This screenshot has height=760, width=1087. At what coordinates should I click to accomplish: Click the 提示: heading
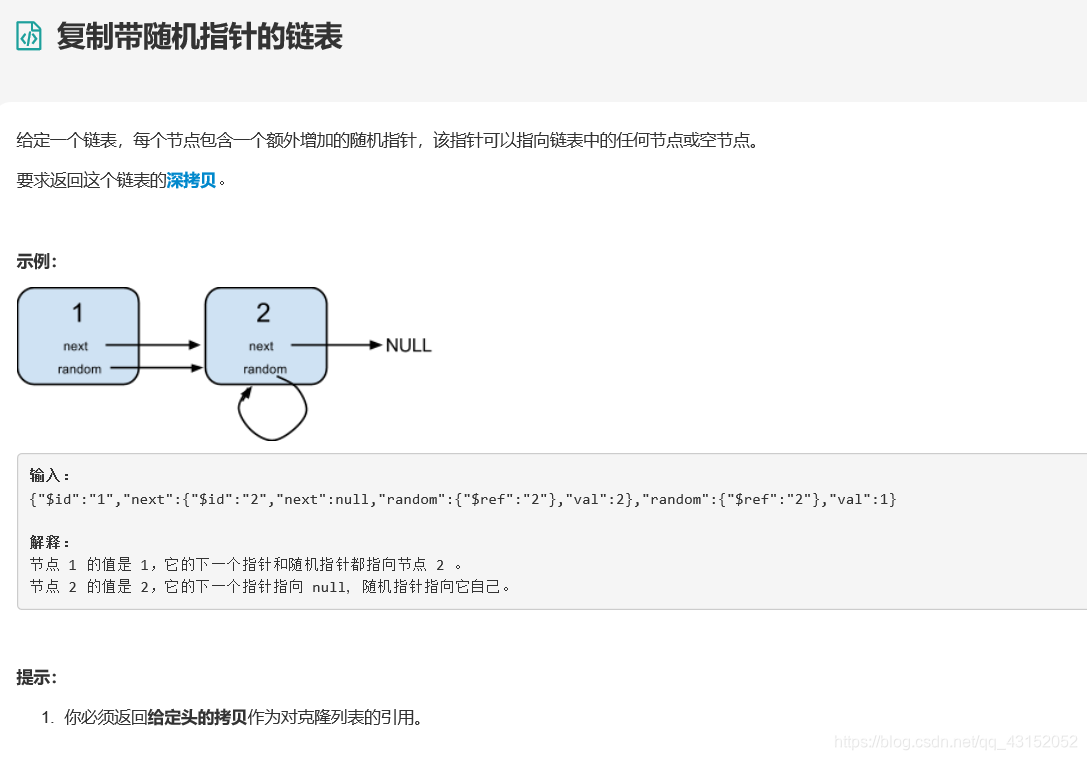(37, 677)
